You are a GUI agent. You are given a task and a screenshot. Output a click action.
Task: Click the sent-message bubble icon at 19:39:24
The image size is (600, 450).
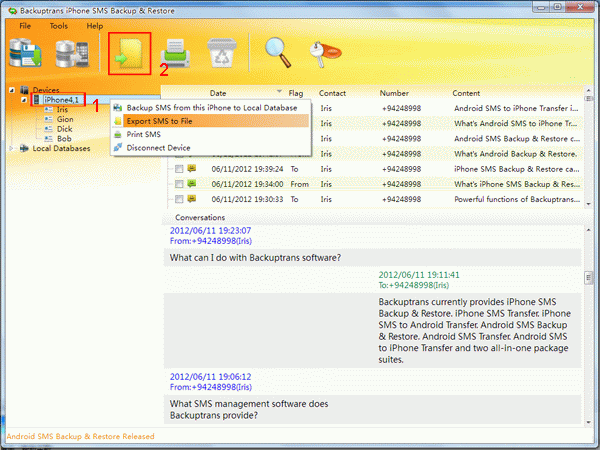pyautogui.click(x=192, y=168)
